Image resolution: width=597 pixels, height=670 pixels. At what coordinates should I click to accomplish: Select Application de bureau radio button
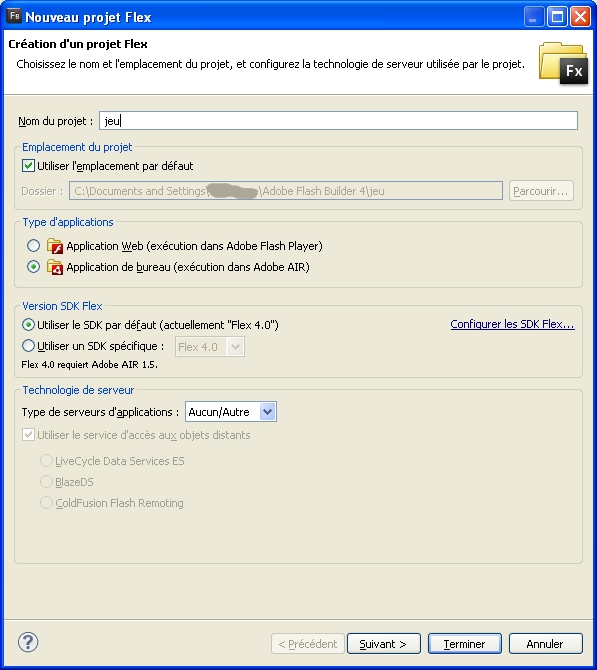(x=33, y=267)
